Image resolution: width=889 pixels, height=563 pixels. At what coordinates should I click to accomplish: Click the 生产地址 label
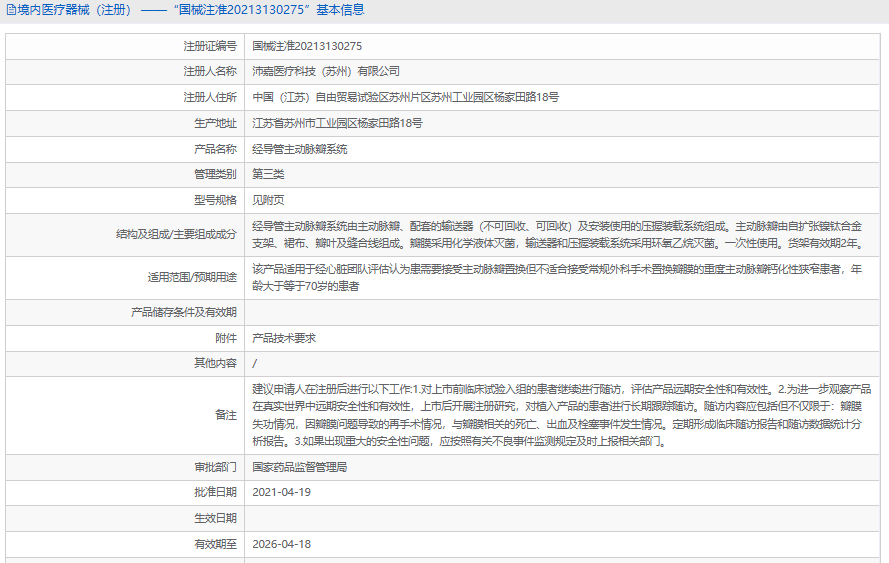(215, 124)
